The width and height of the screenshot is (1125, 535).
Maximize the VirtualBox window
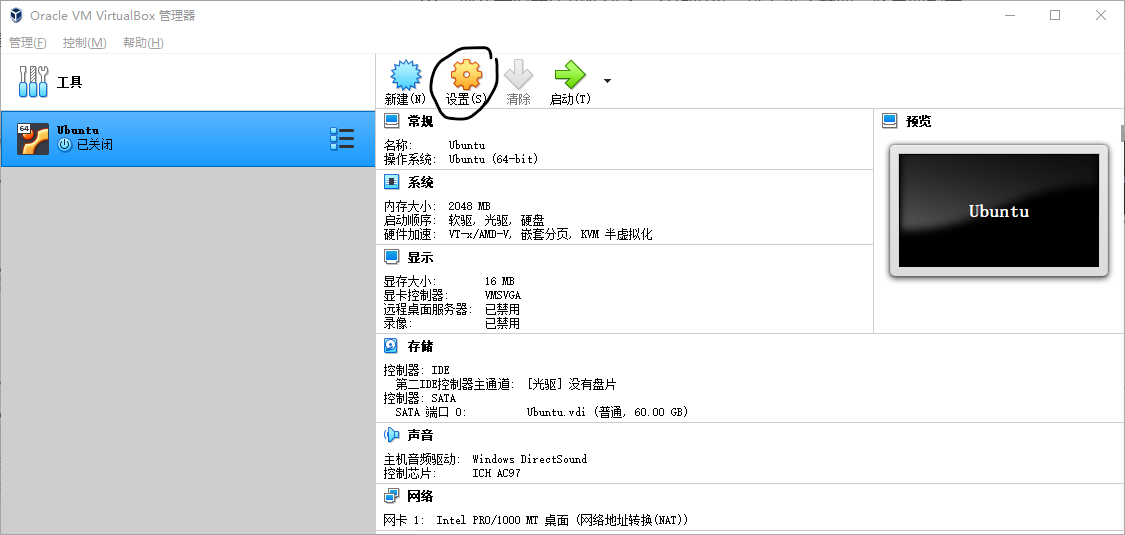[1055, 15]
